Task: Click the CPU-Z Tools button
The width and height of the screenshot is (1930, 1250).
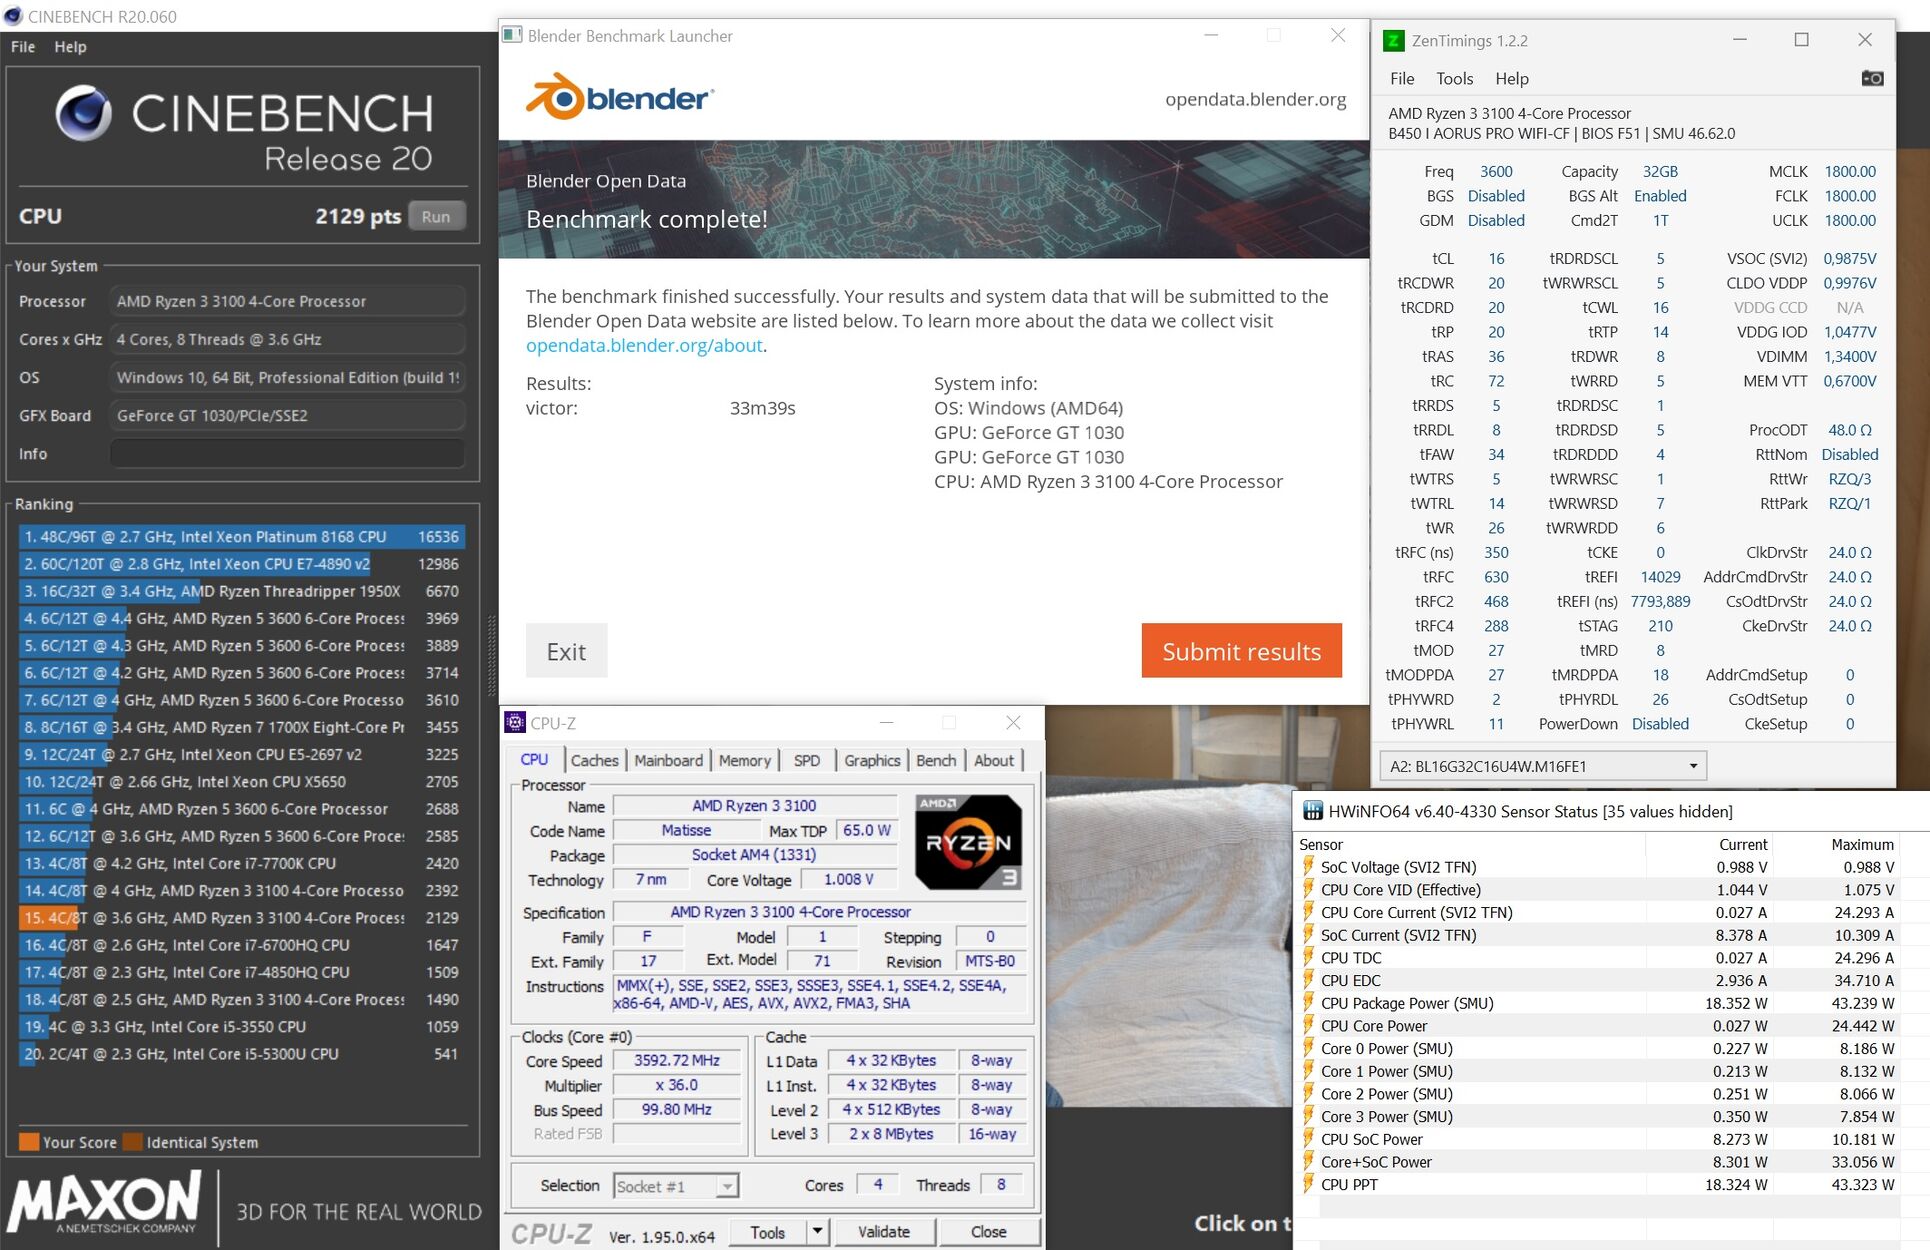Action: tap(768, 1232)
